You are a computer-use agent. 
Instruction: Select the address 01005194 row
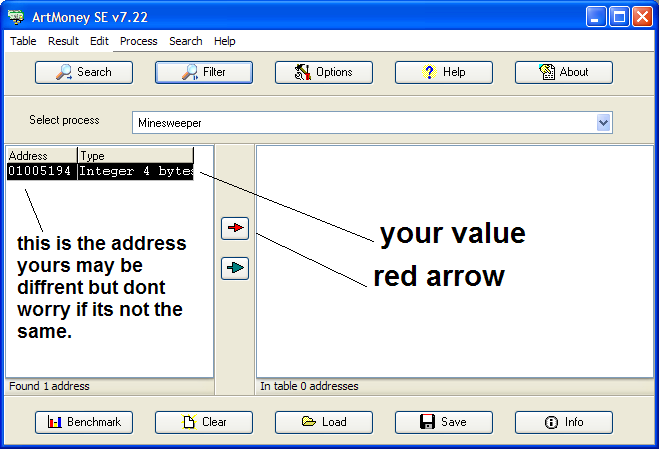point(100,171)
